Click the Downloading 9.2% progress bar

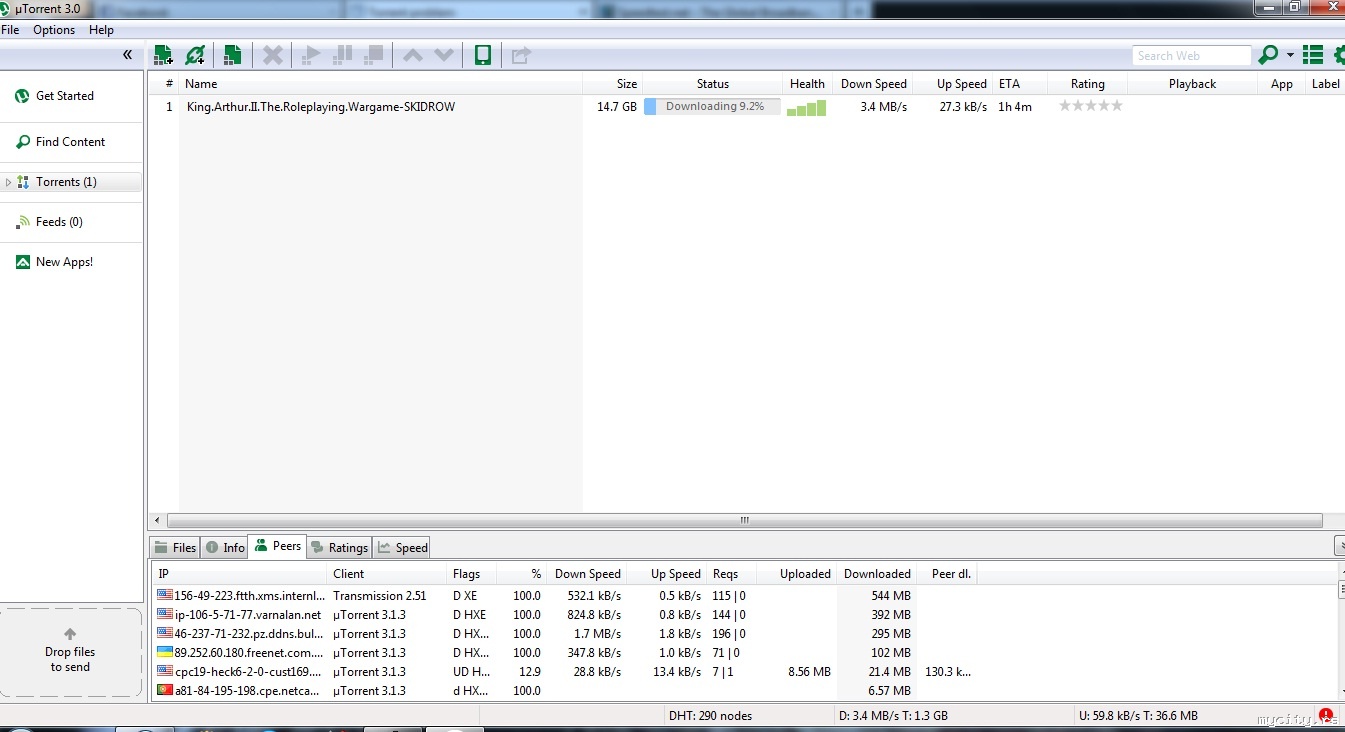coord(712,107)
